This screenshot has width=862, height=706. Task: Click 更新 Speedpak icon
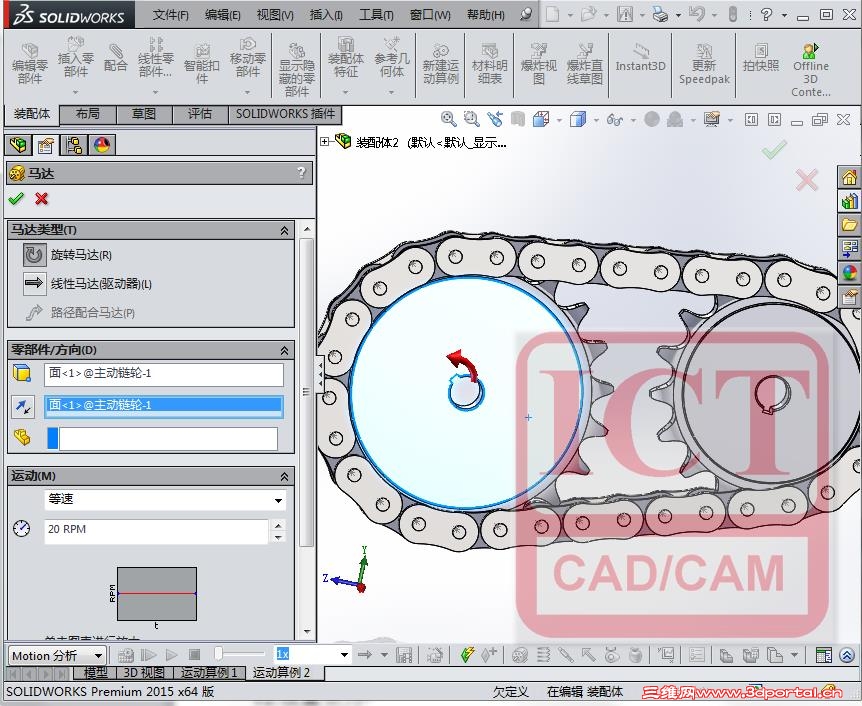click(704, 64)
